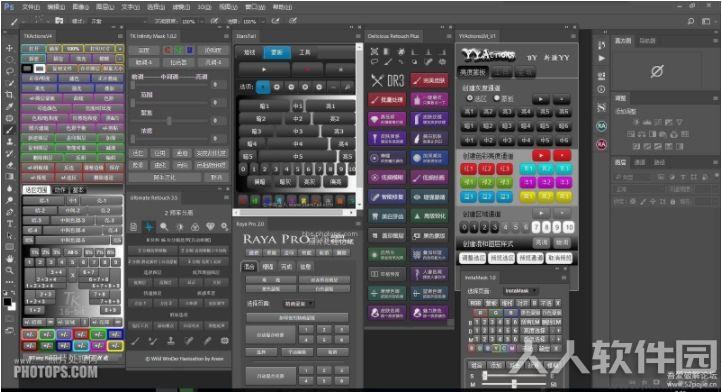Open the red KA plugin icon

[601, 144]
